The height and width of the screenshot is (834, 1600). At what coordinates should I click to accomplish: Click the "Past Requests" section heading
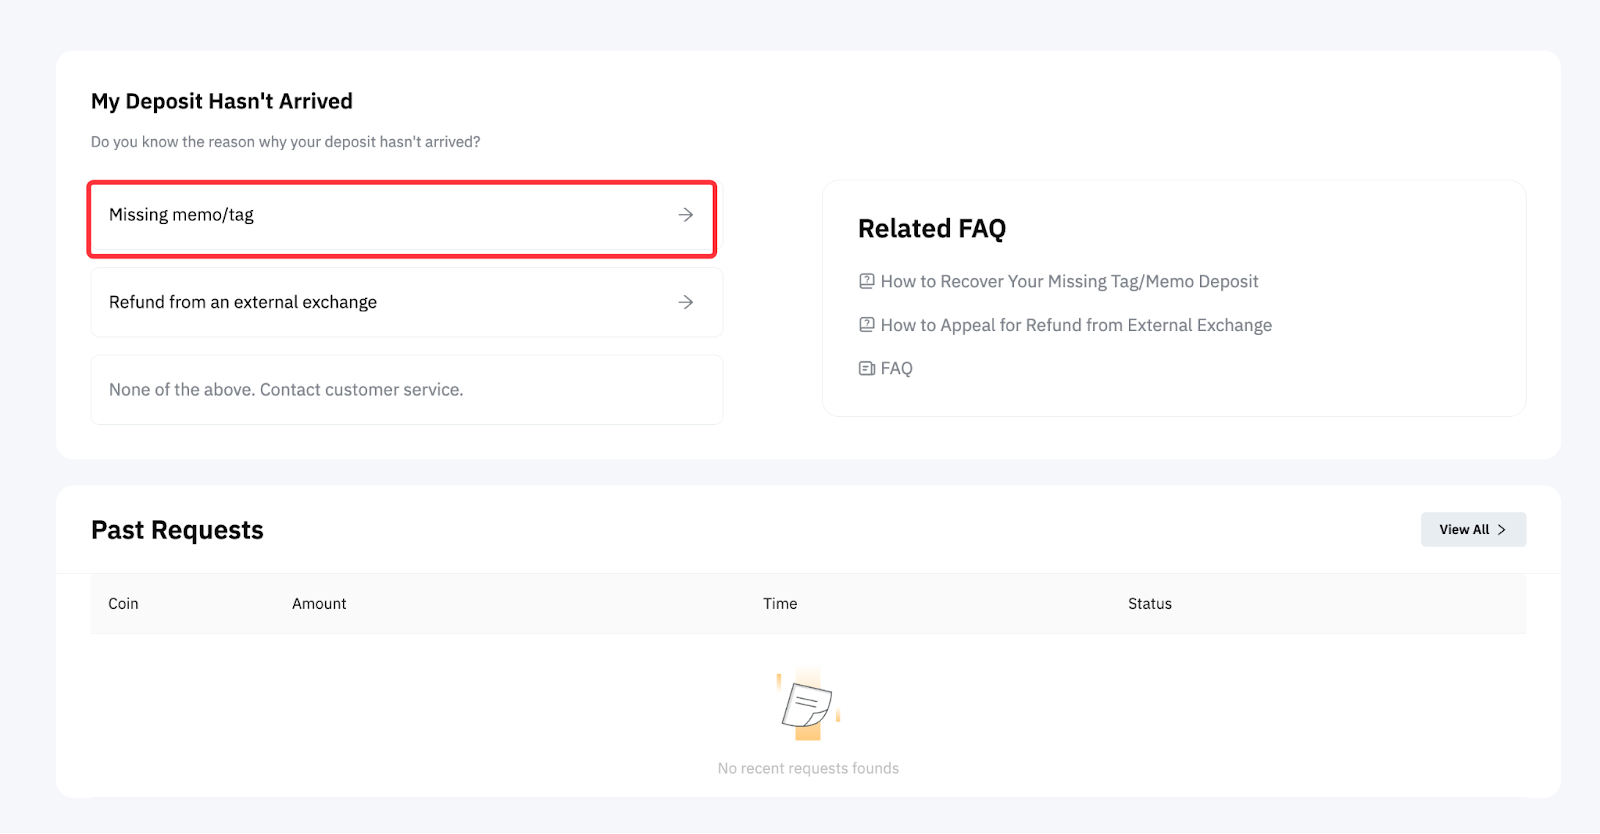(177, 530)
